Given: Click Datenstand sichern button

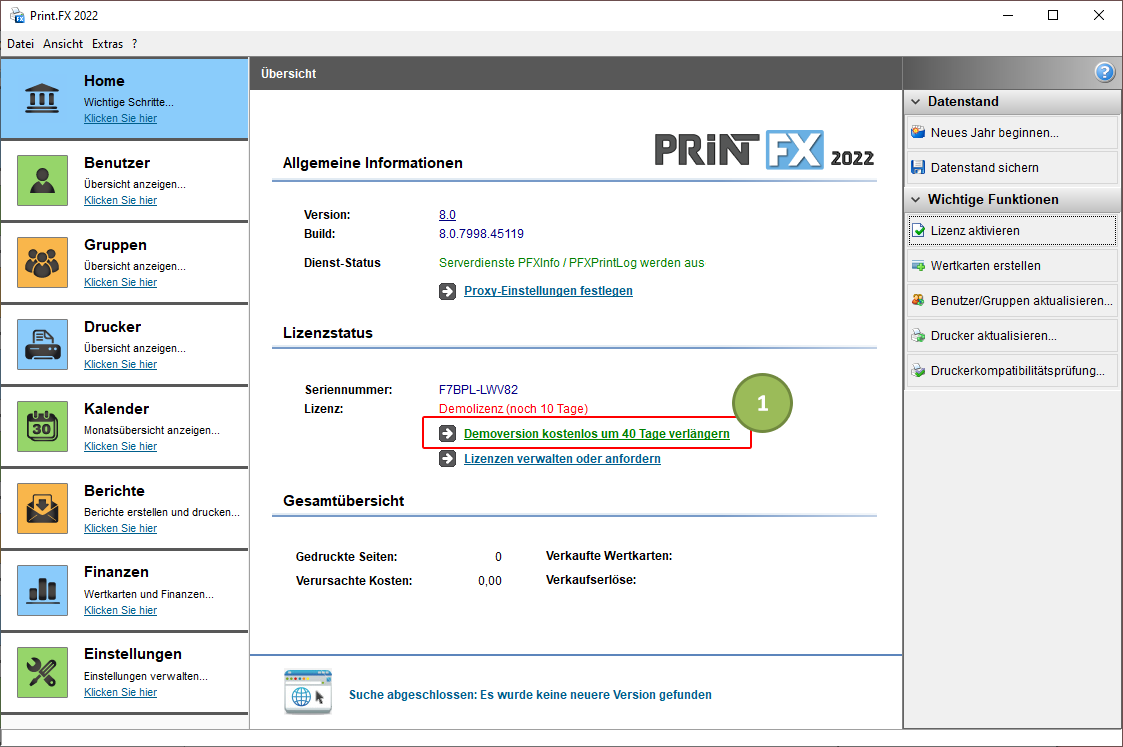Looking at the screenshot, I should pyautogui.click(x=1012, y=168).
